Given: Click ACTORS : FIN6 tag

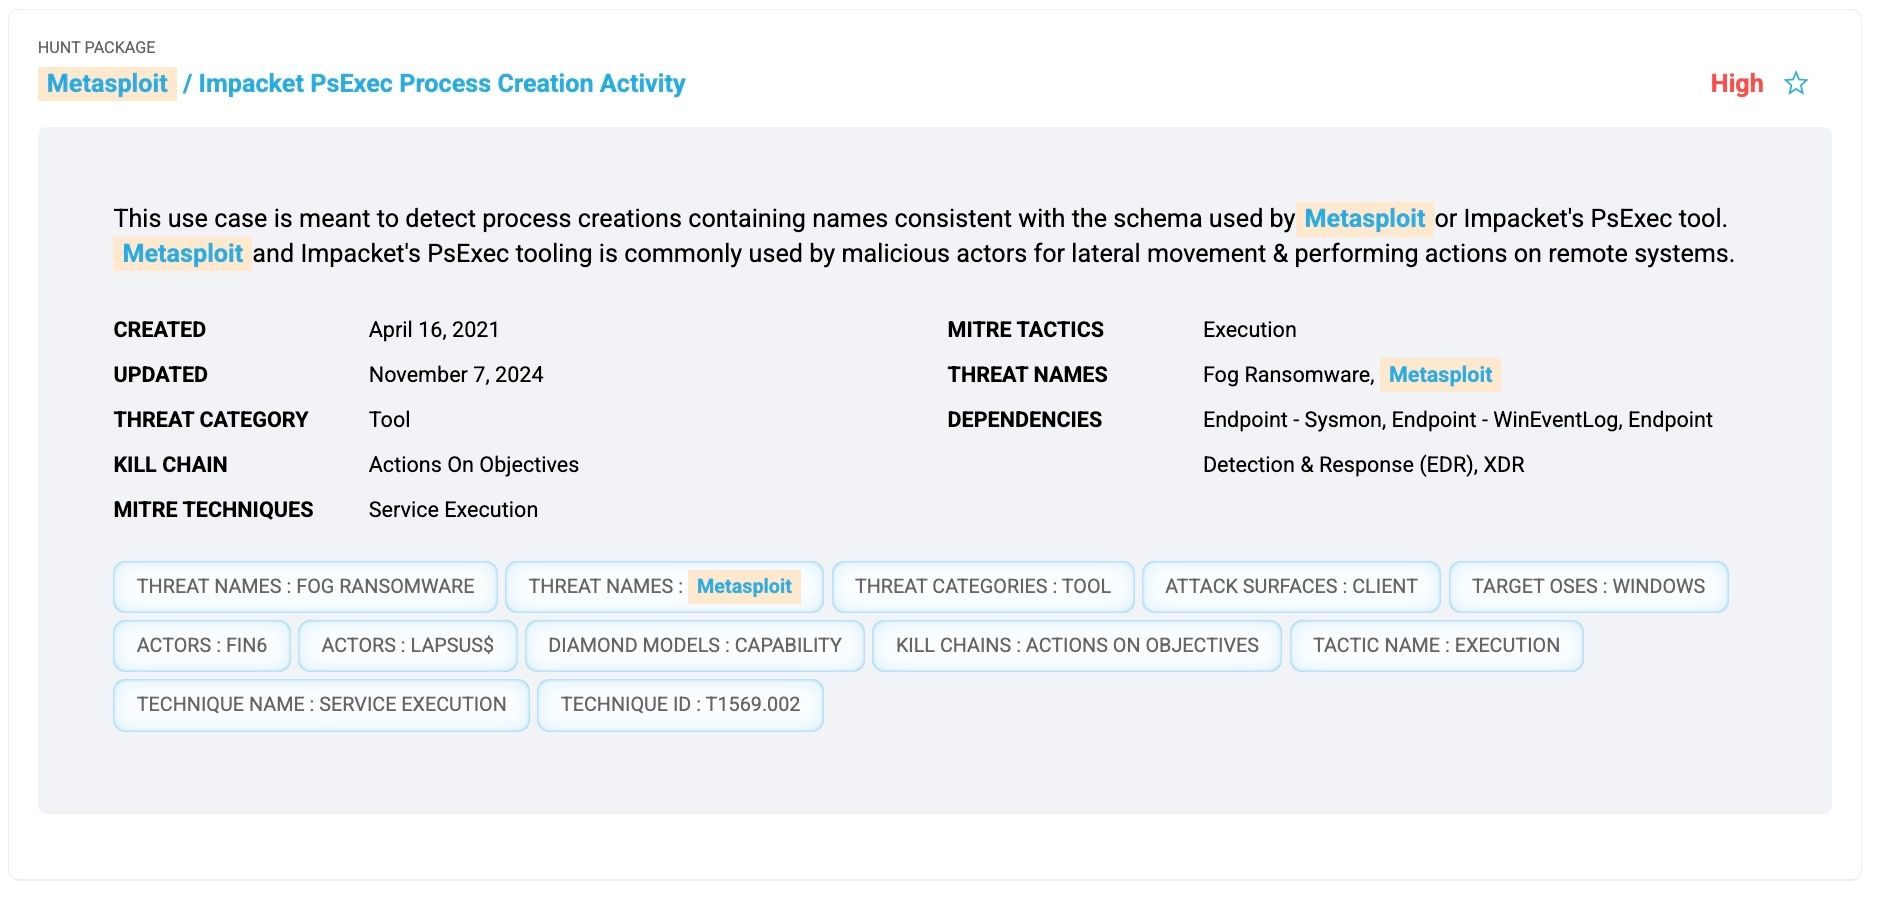Looking at the screenshot, I should tap(202, 646).
